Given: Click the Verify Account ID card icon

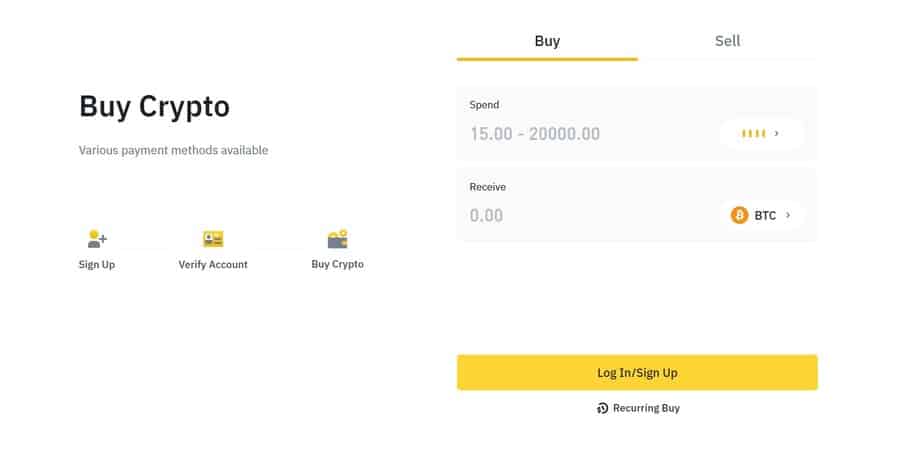Looking at the screenshot, I should pyautogui.click(x=213, y=239).
